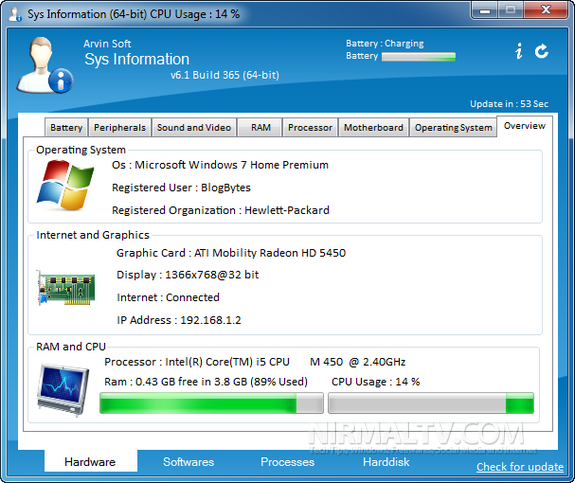The image size is (575, 483).
Task: Open the Battery tab
Action: (66, 128)
